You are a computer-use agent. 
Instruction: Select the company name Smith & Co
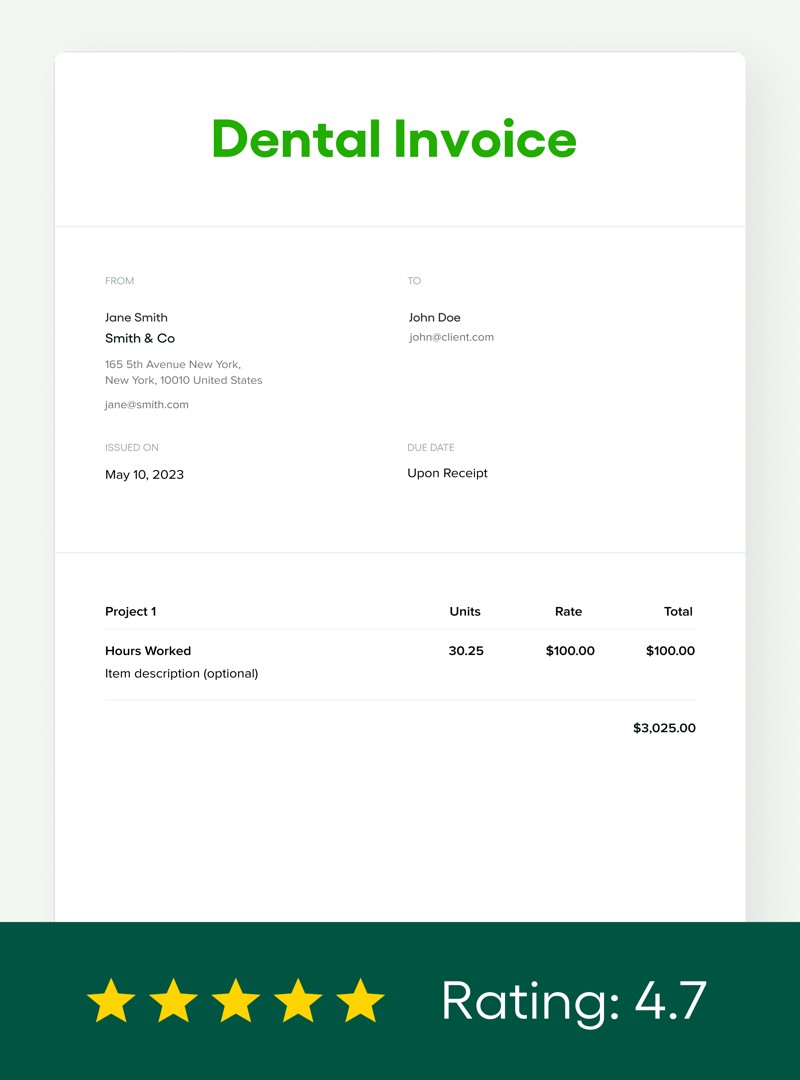click(x=140, y=338)
